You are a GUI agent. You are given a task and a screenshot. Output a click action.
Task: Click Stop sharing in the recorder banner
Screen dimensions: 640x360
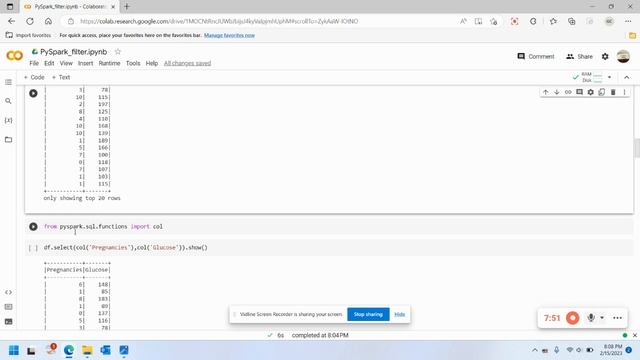pos(368,314)
